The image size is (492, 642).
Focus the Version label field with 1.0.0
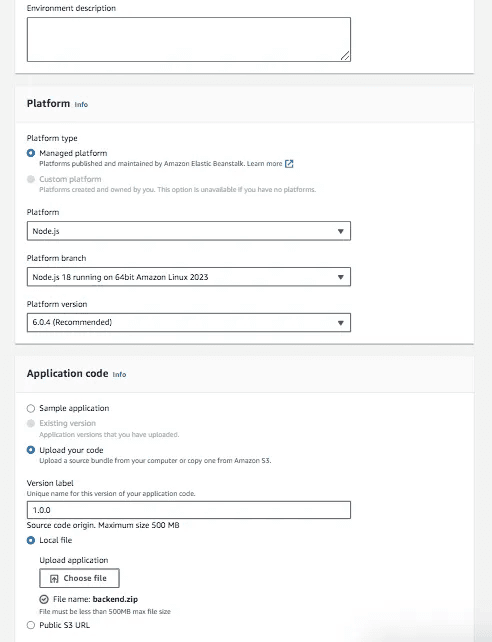click(189, 510)
